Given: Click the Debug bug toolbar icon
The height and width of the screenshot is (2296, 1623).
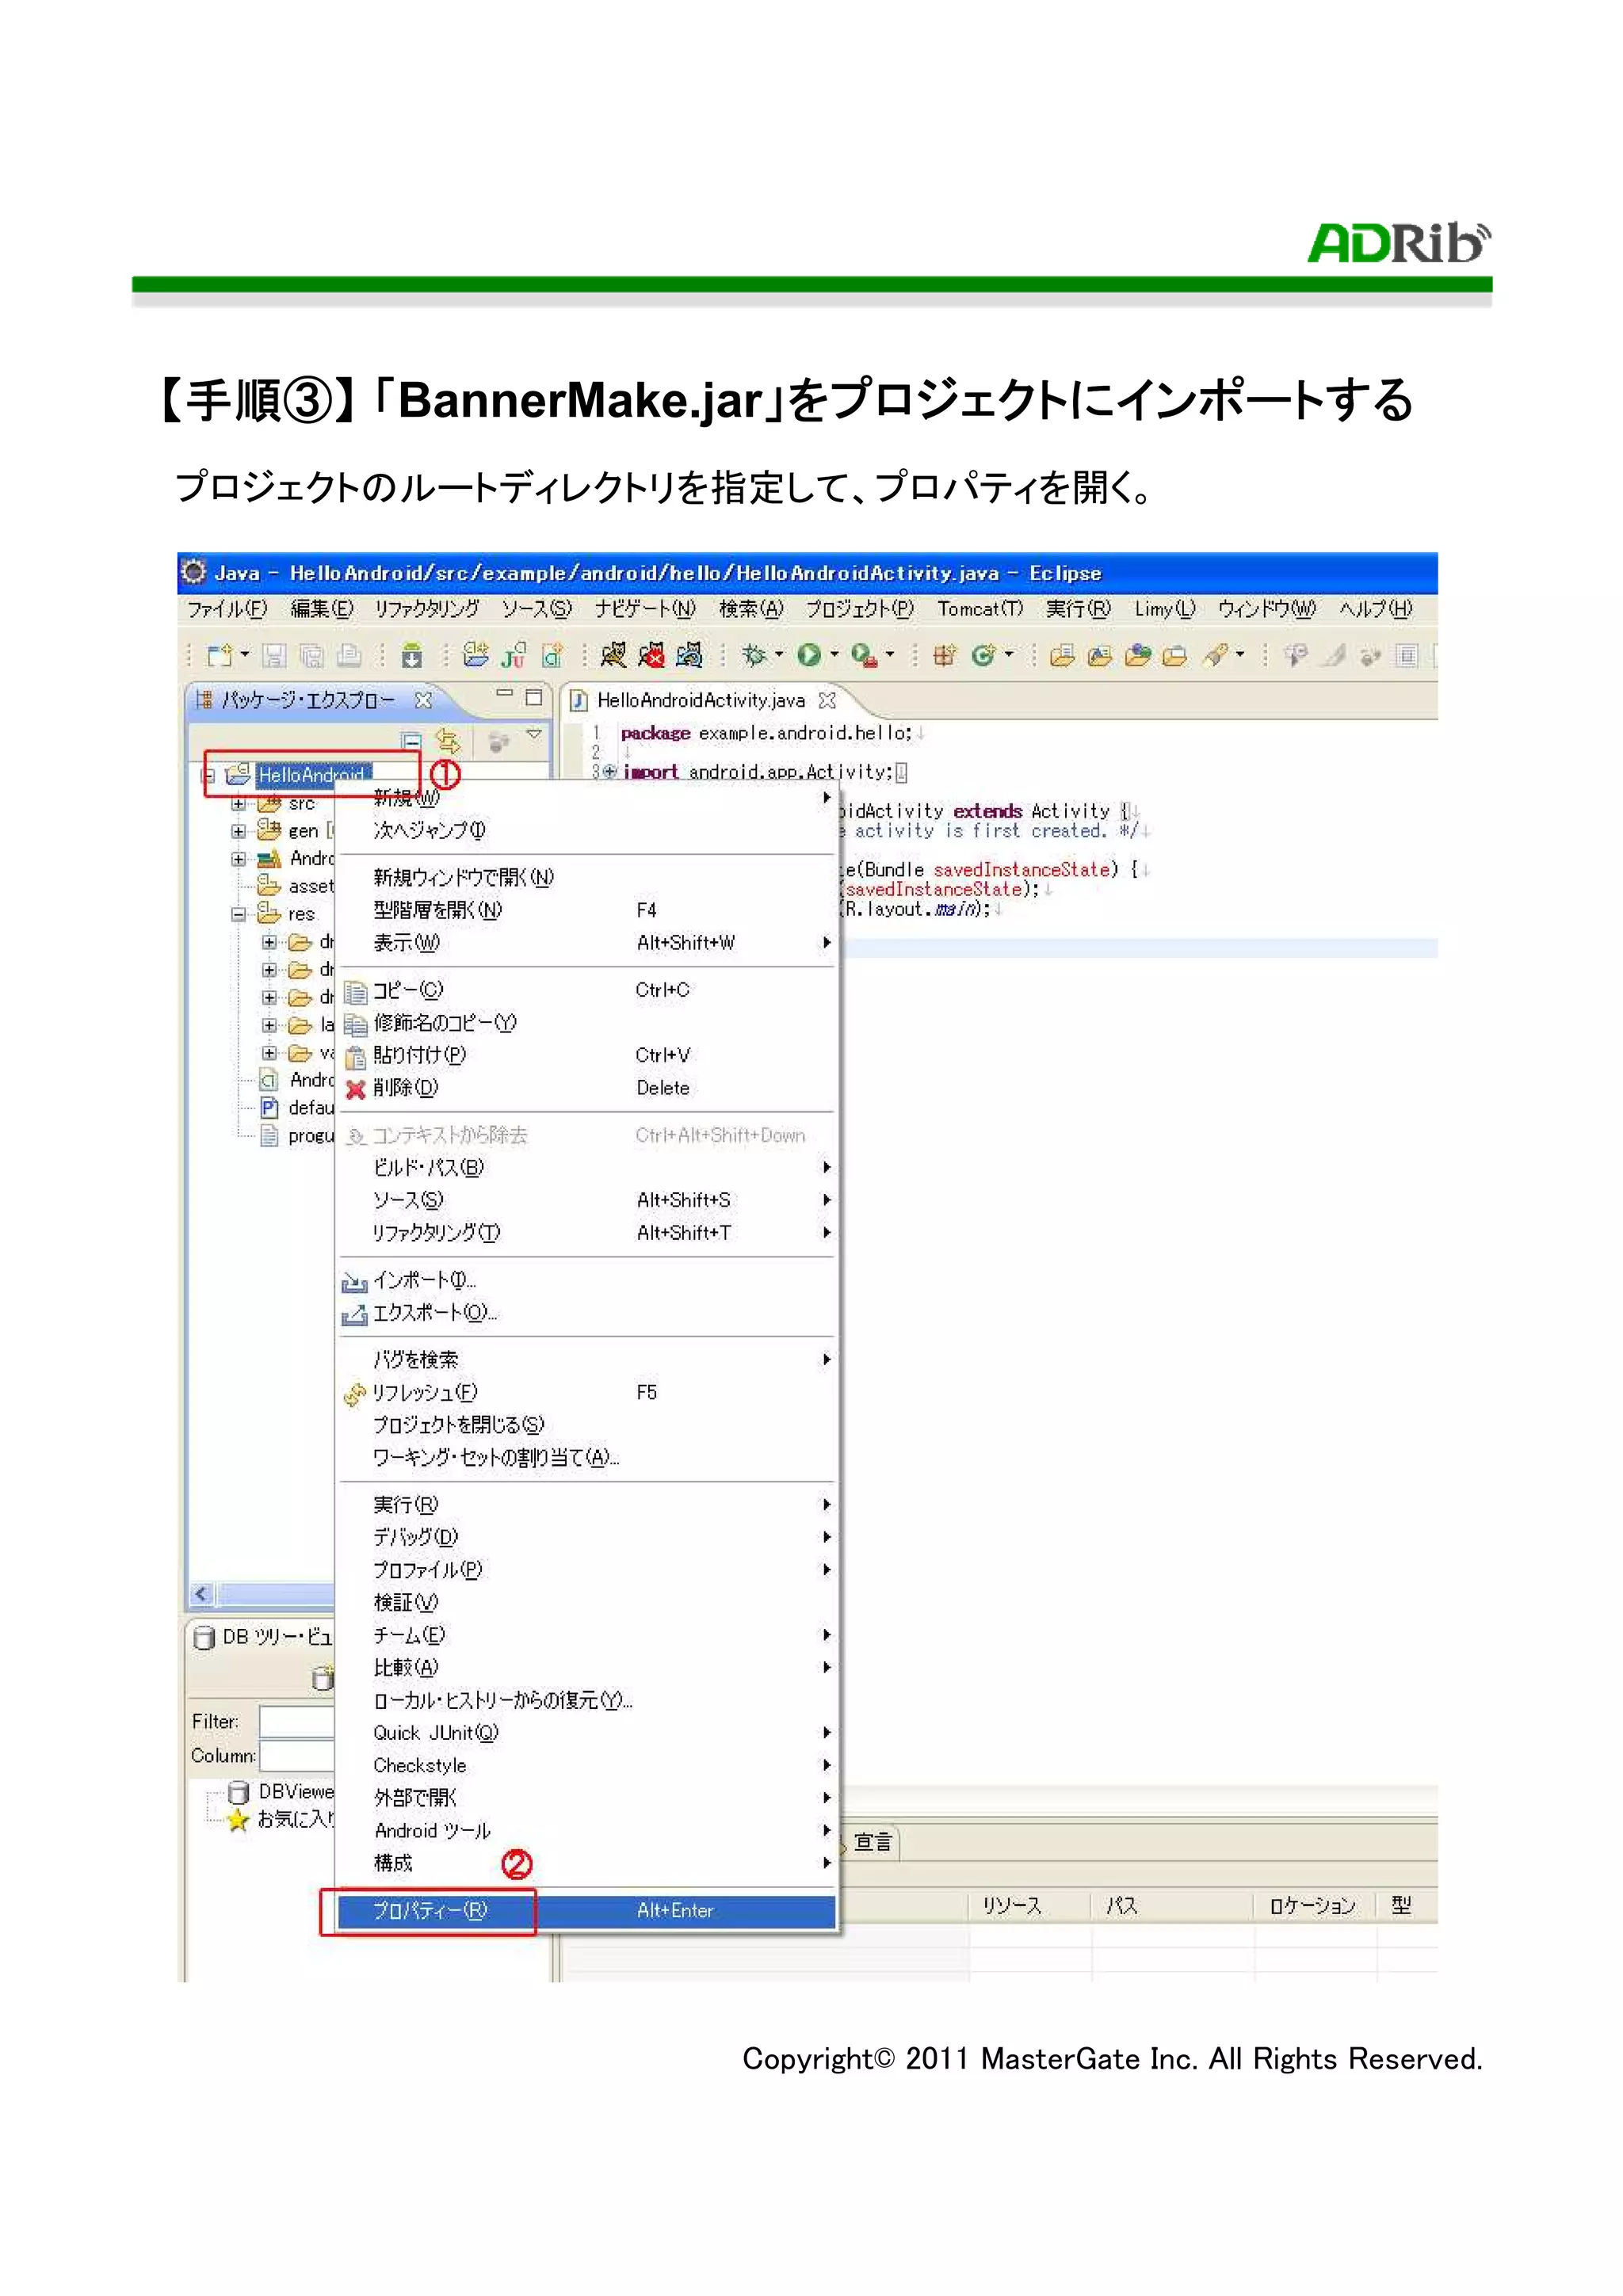Looking at the screenshot, I should coord(754,656).
